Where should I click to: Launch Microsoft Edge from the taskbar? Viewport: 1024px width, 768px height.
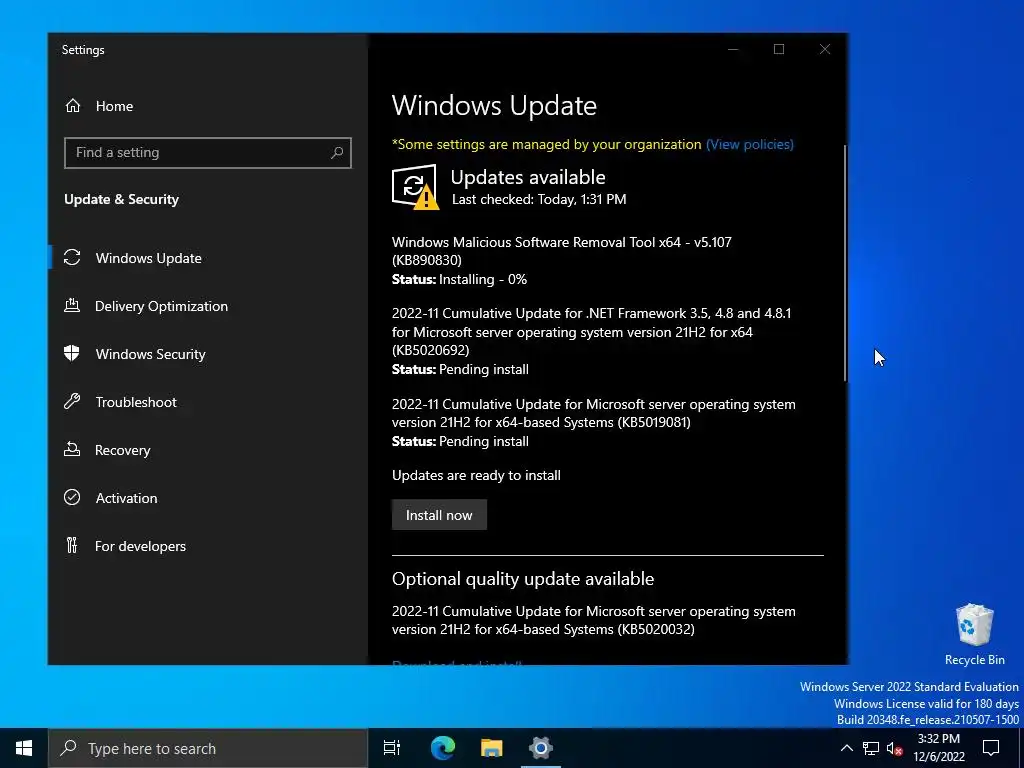click(443, 748)
